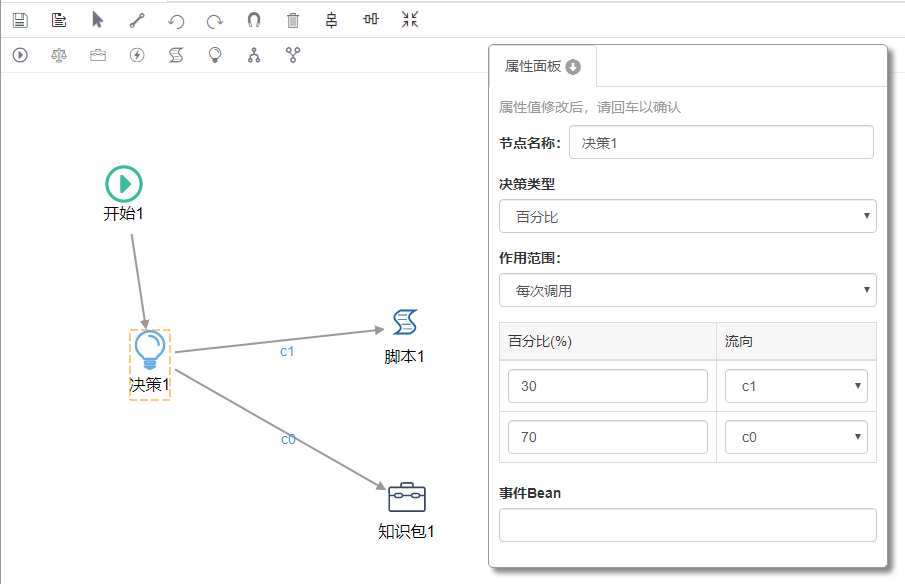
Task: Click the 节点名称 input field
Action: pyautogui.click(x=720, y=143)
